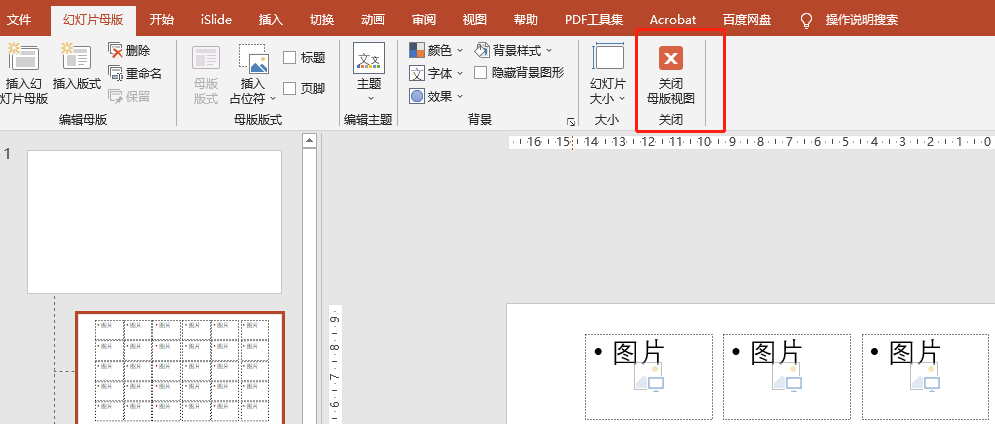995x424 pixels.
Task: Open the View (视图) tab
Action: [x=475, y=20]
